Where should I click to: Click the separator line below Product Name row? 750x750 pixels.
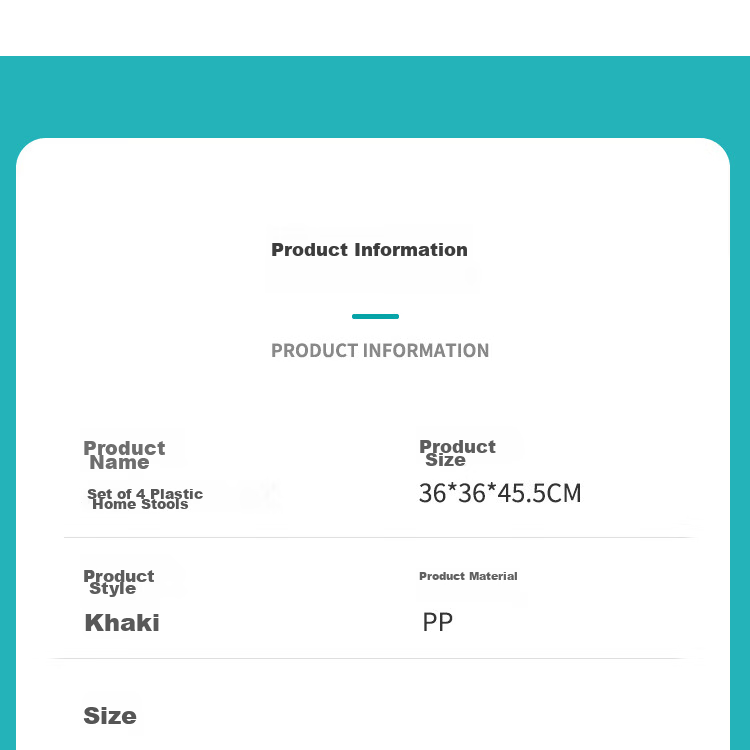coord(378,537)
